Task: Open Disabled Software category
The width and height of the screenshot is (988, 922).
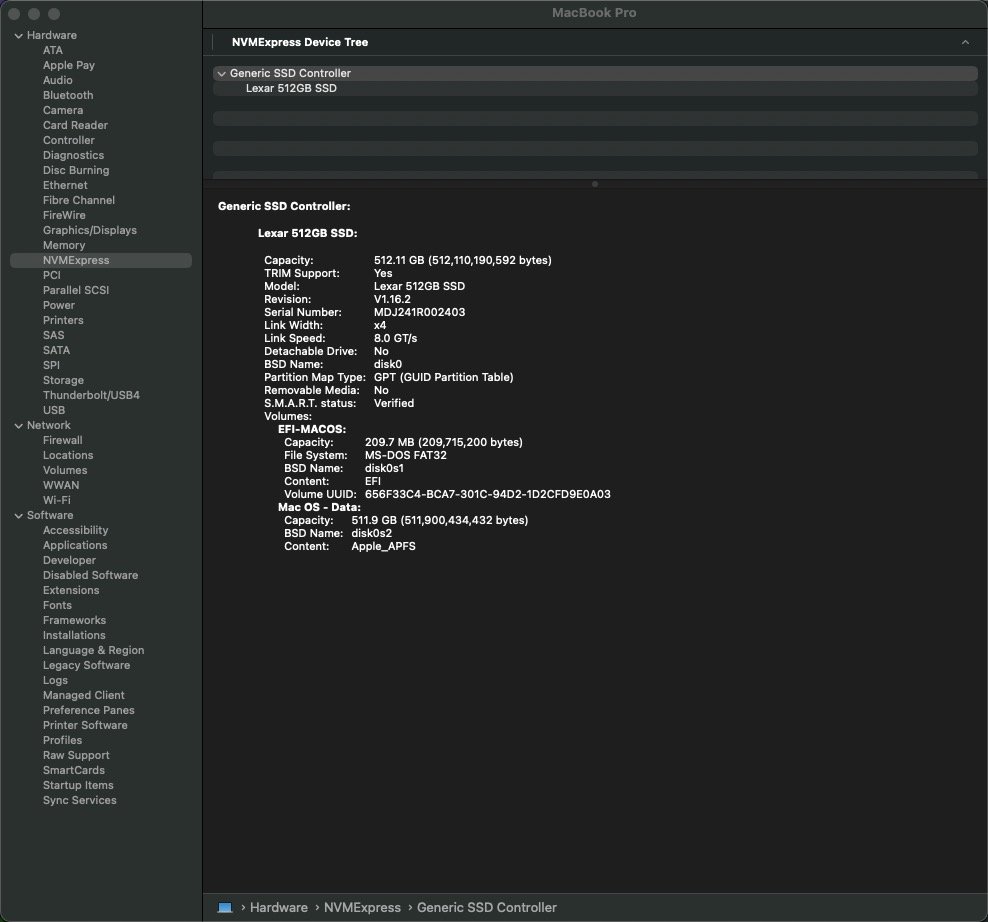Action: [x=90, y=575]
